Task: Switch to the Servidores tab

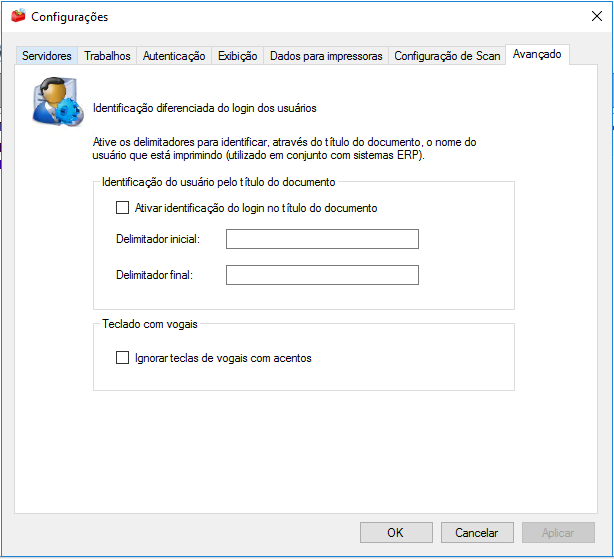Action: [47, 56]
